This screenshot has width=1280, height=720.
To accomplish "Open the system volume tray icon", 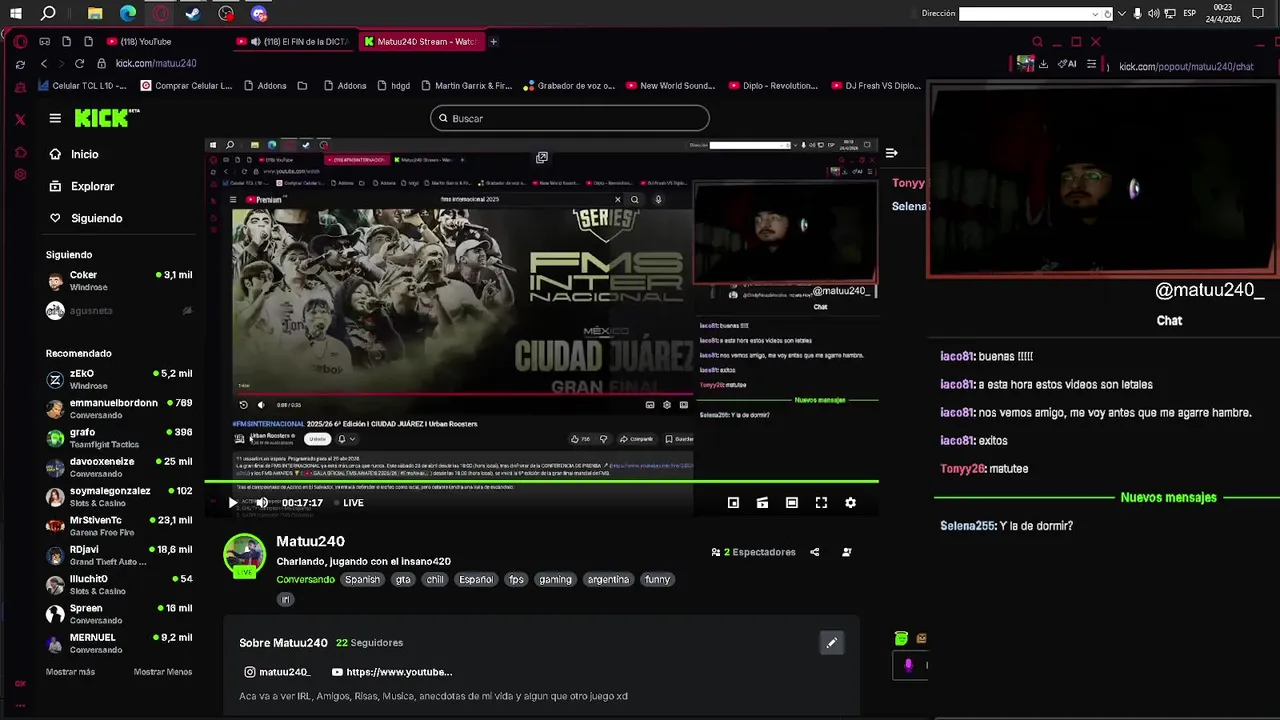I will coord(1154,13).
